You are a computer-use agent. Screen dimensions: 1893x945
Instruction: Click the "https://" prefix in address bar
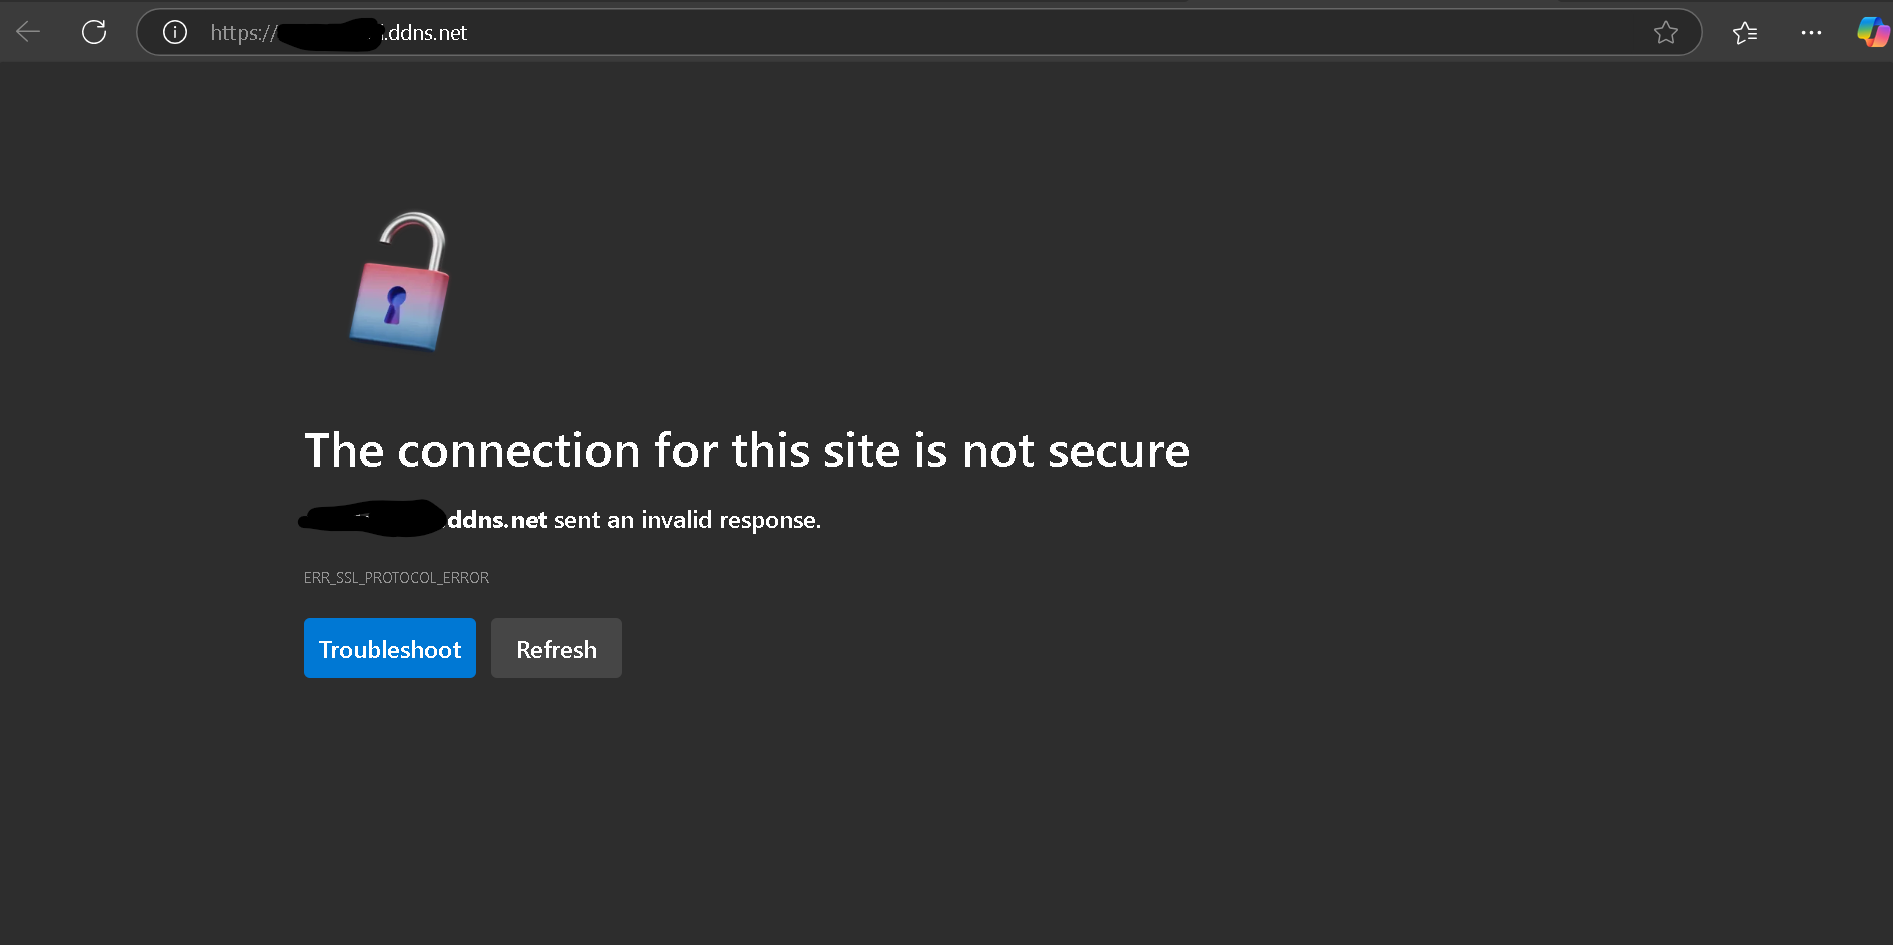(241, 33)
